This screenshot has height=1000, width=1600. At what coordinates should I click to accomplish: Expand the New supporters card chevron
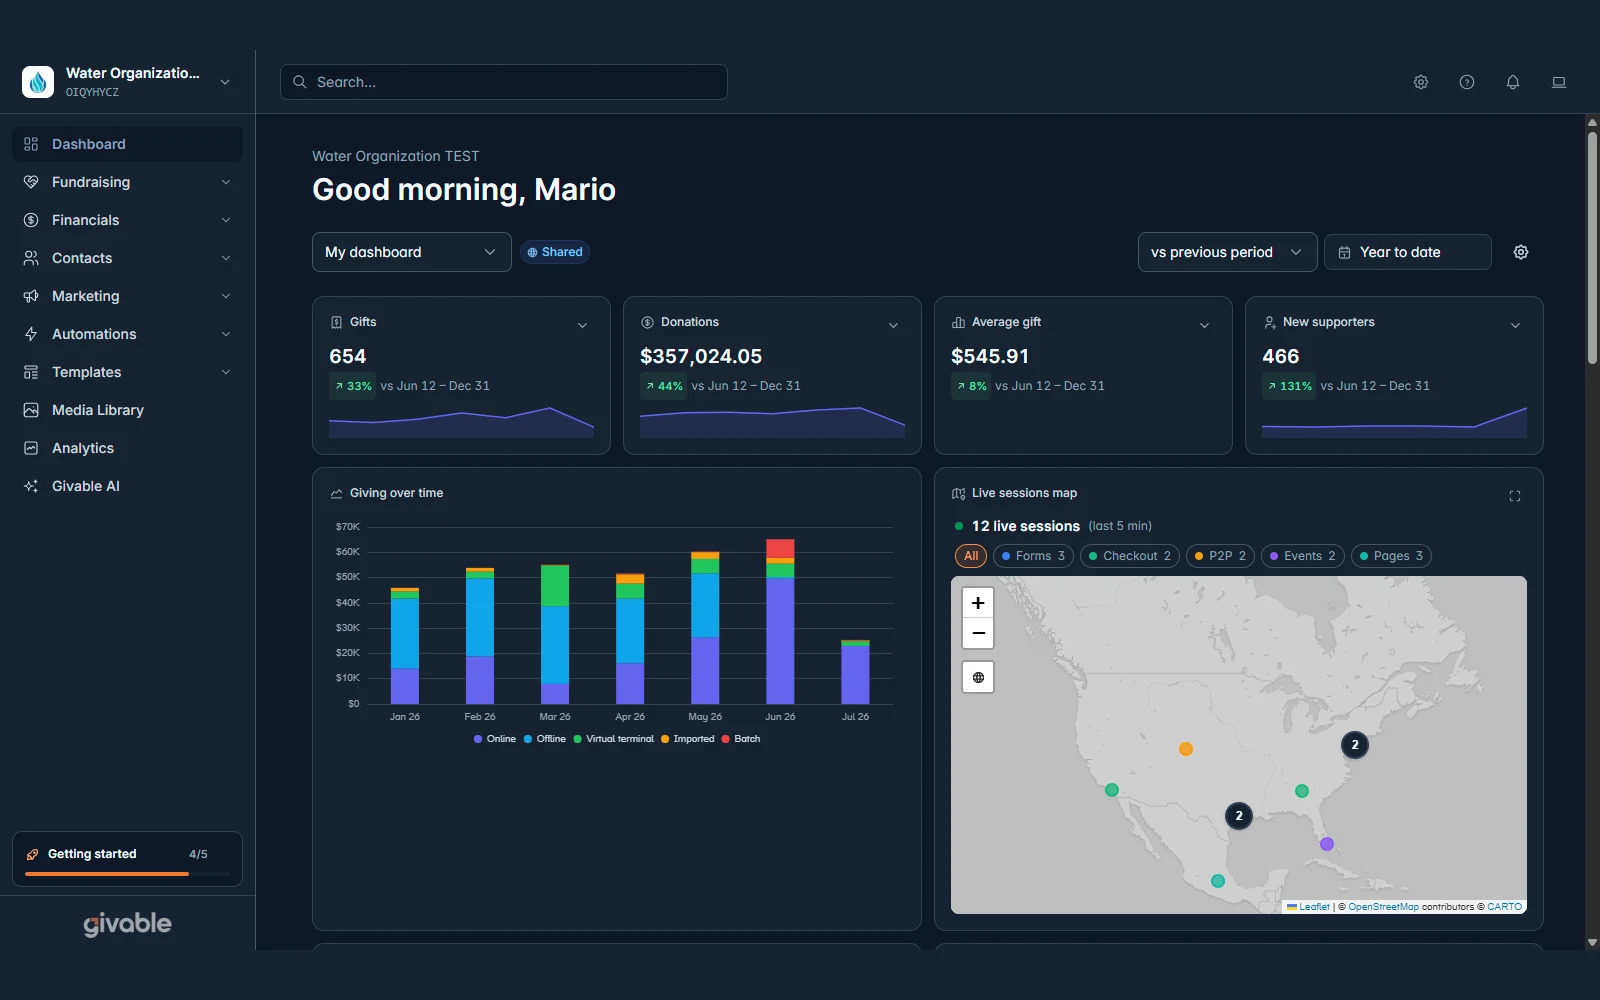[x=1515, y=325]
